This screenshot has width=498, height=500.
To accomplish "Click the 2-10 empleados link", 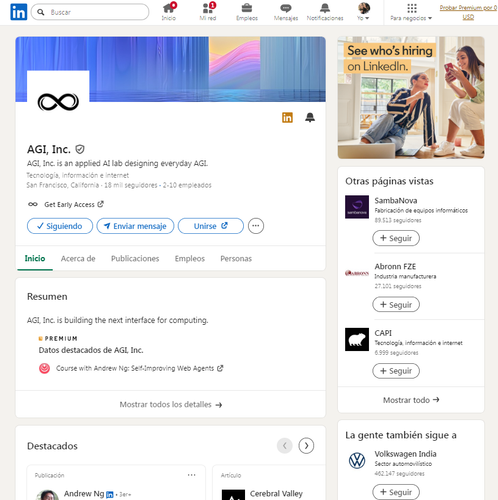I will tap(187, 185).
